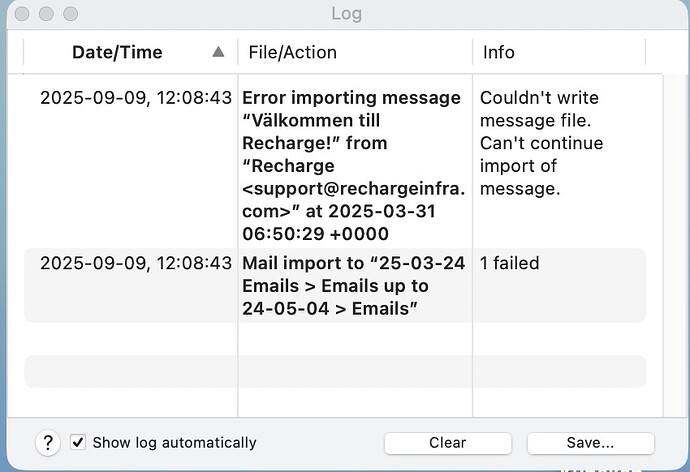Click the Log window title text

point(346,14)
